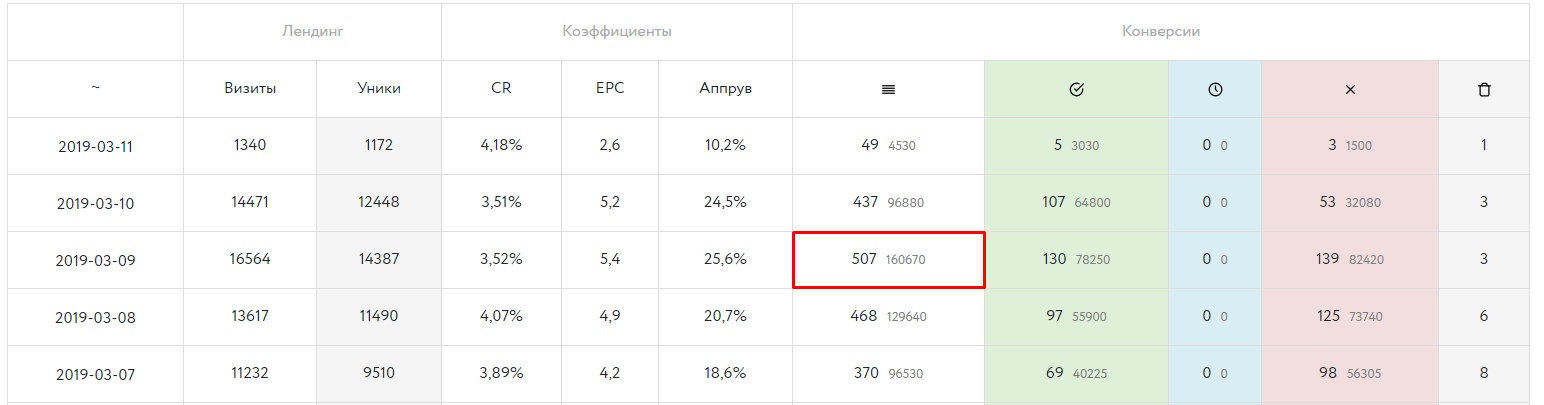Select the Коэффициенты group header

point(617,31)
